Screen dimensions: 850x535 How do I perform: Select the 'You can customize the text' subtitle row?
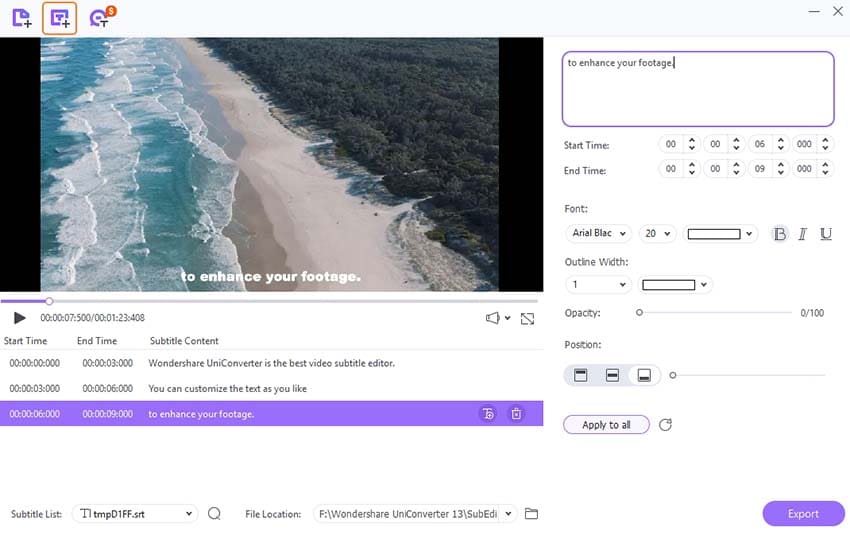271,389
